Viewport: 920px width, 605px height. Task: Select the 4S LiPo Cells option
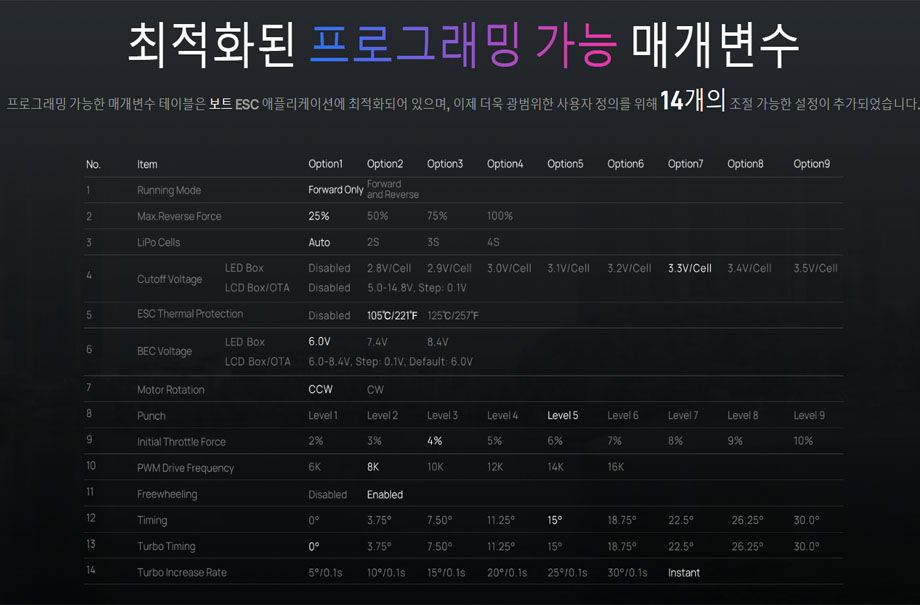[x=493, y=242]
